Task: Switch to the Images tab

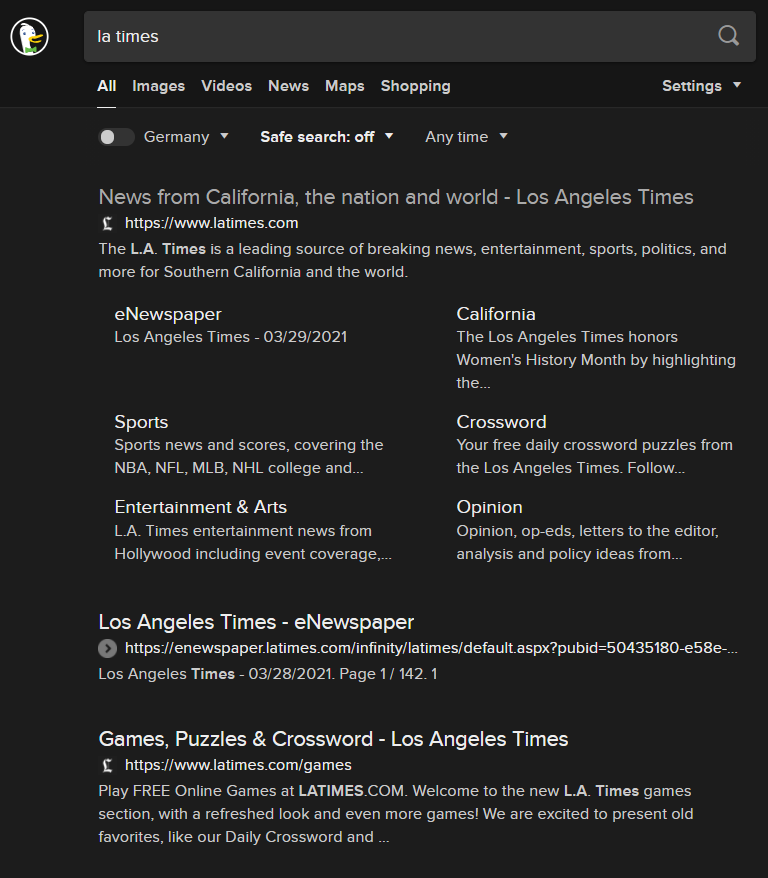Action: pos(158,86)
